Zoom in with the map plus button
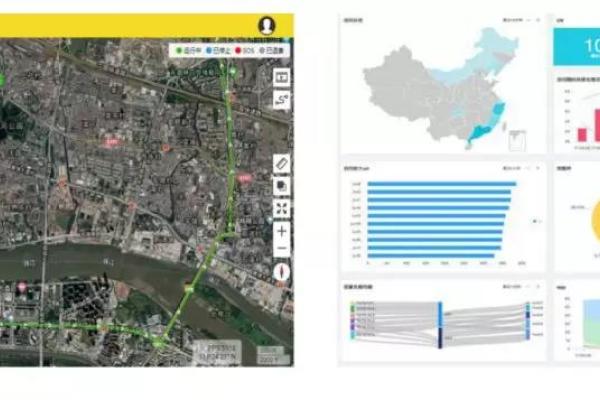 pyautogui.click(x=282, y=231)
